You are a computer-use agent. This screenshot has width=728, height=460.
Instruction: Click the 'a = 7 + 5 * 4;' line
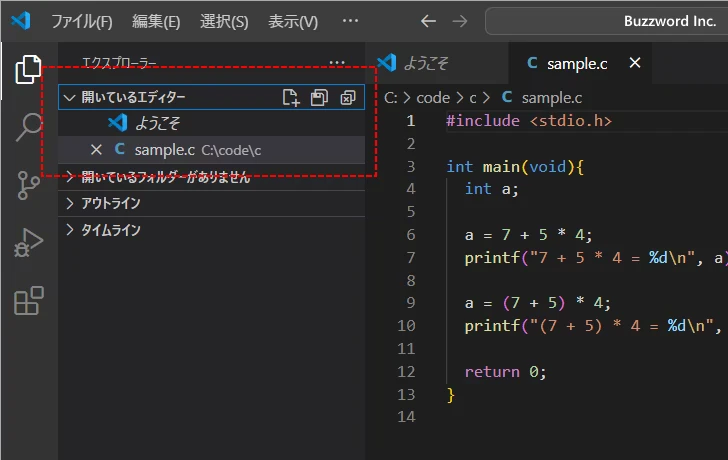pos(528,235)
